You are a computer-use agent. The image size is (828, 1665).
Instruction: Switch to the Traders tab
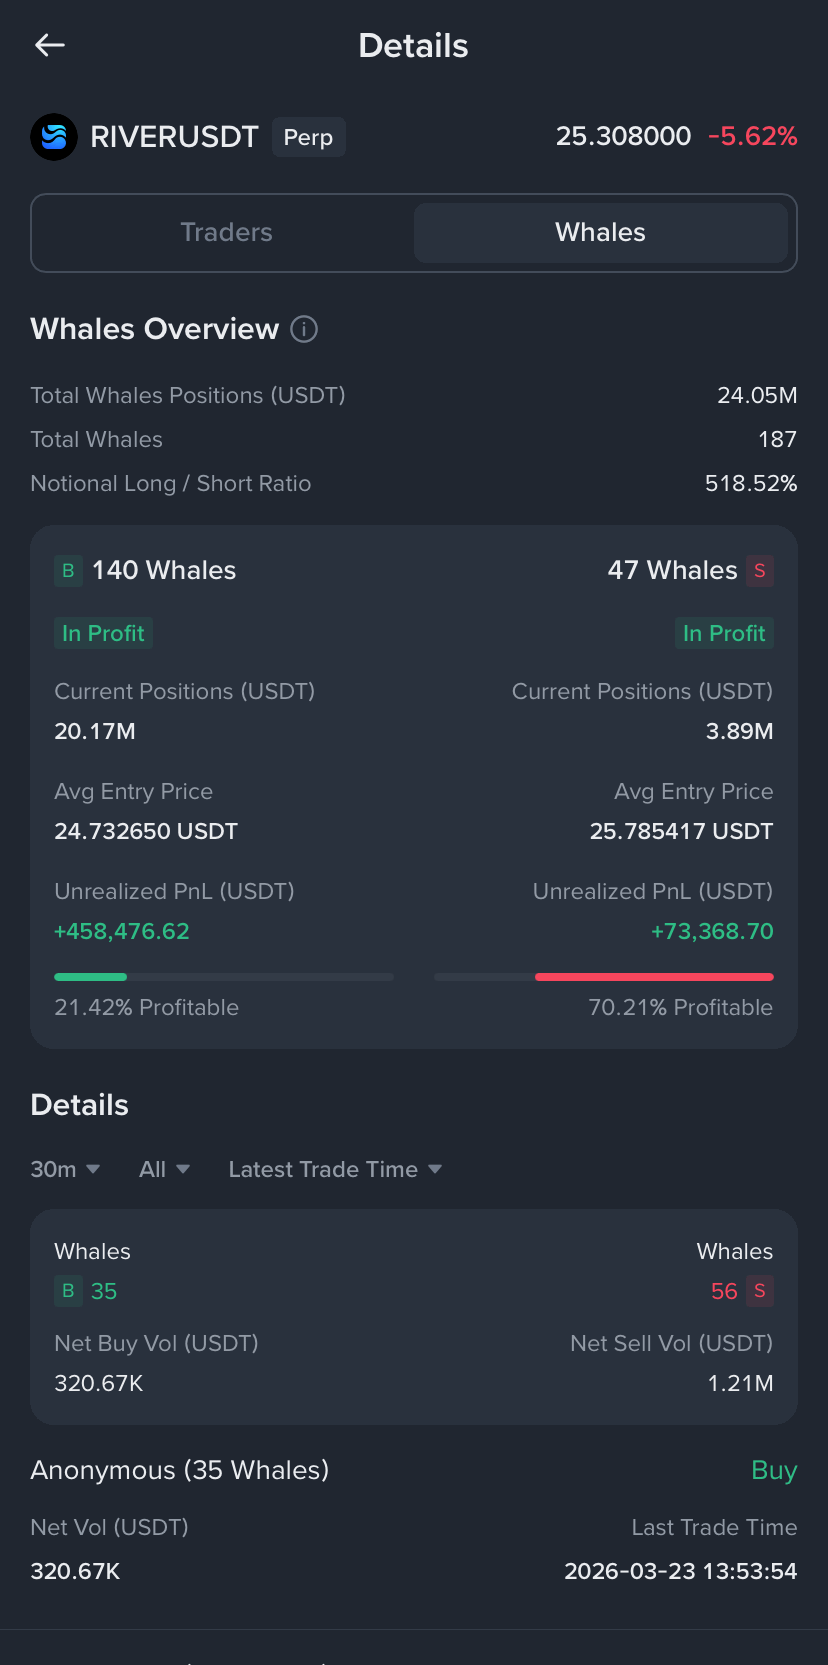pos(226,233)
